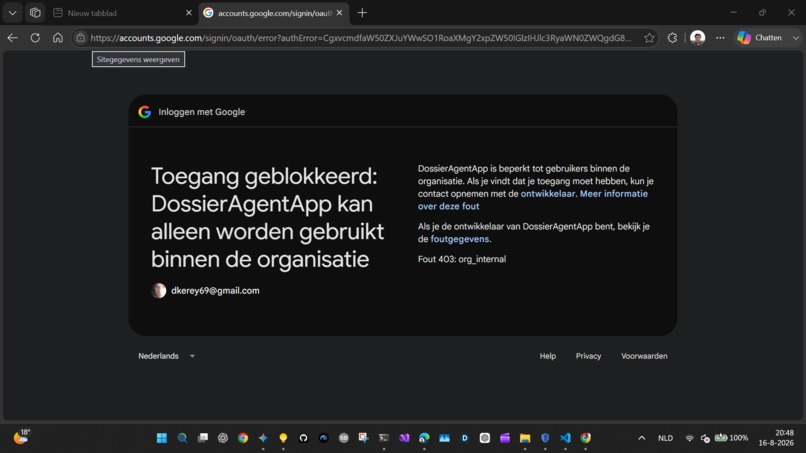This screenshot has height=453, width=806.
Task: Open the weather widget showing 18°
Action: tap(22, 437)
